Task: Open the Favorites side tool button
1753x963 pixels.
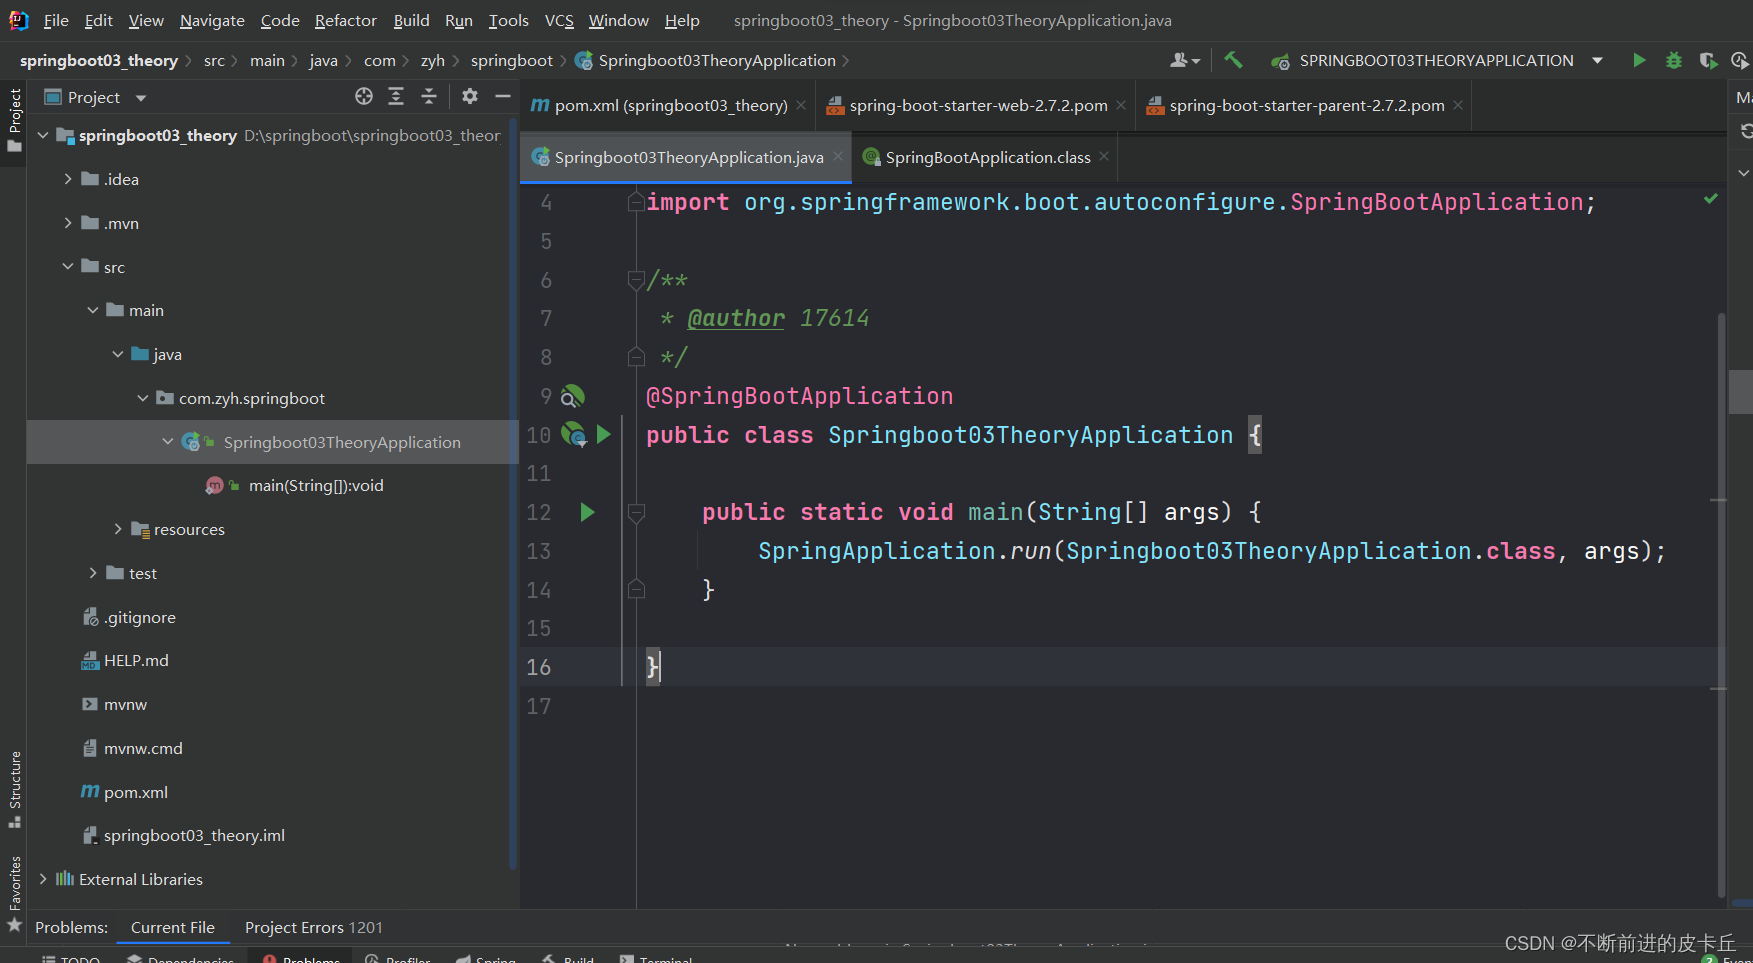Action: [14, 893]
